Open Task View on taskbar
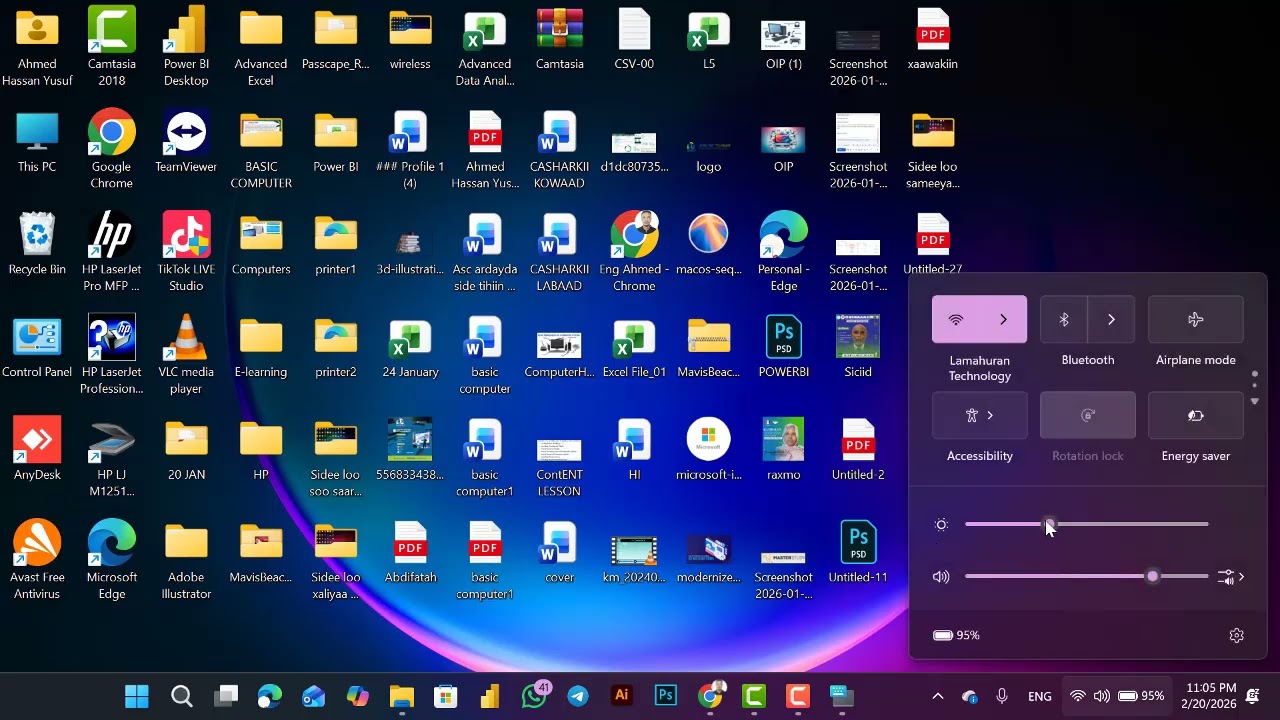The height and width of the screenshot is (720, 1280). [x=227, y=696]
